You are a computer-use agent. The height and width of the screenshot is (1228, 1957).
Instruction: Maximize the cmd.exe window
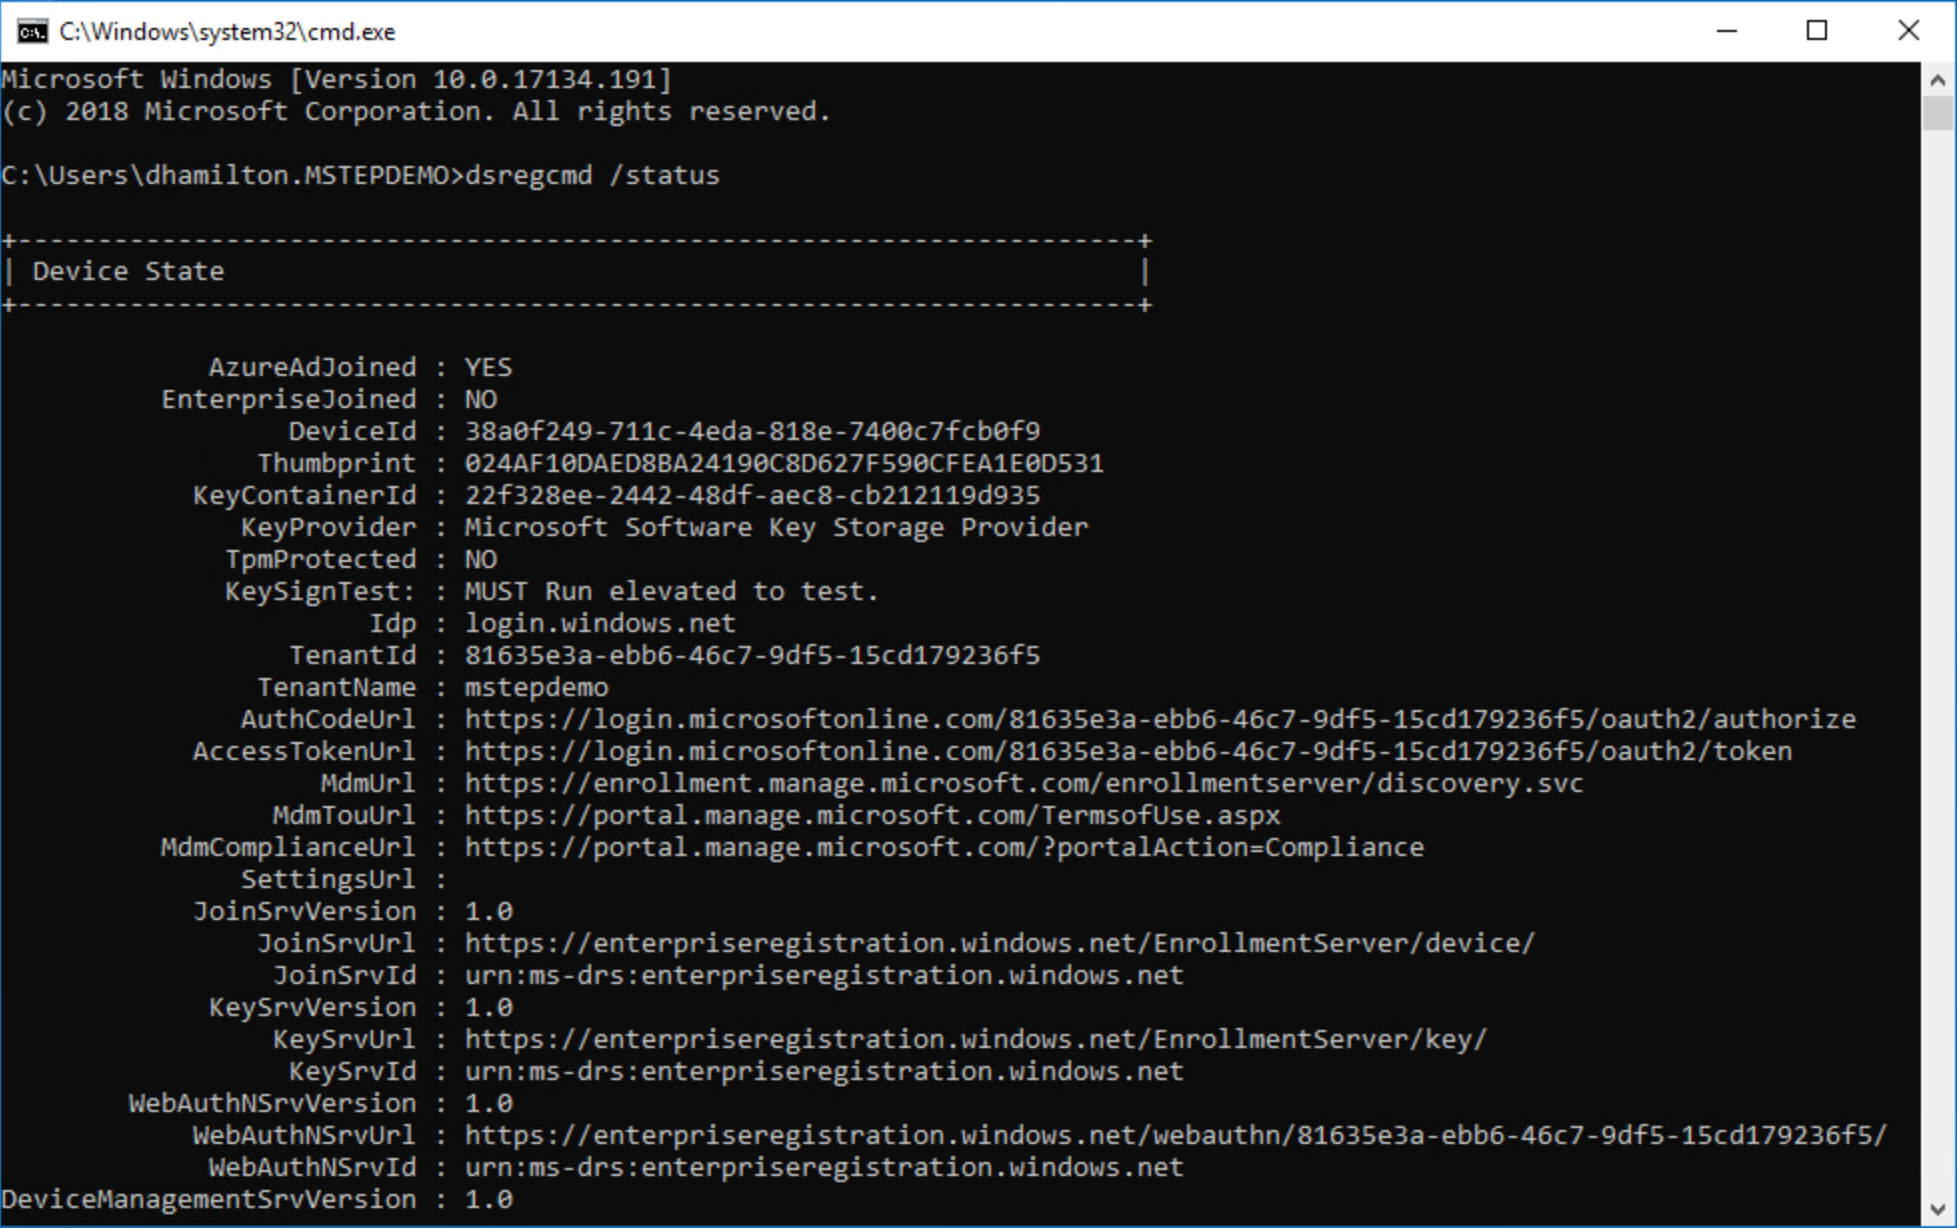click(x=1817, y=31)
